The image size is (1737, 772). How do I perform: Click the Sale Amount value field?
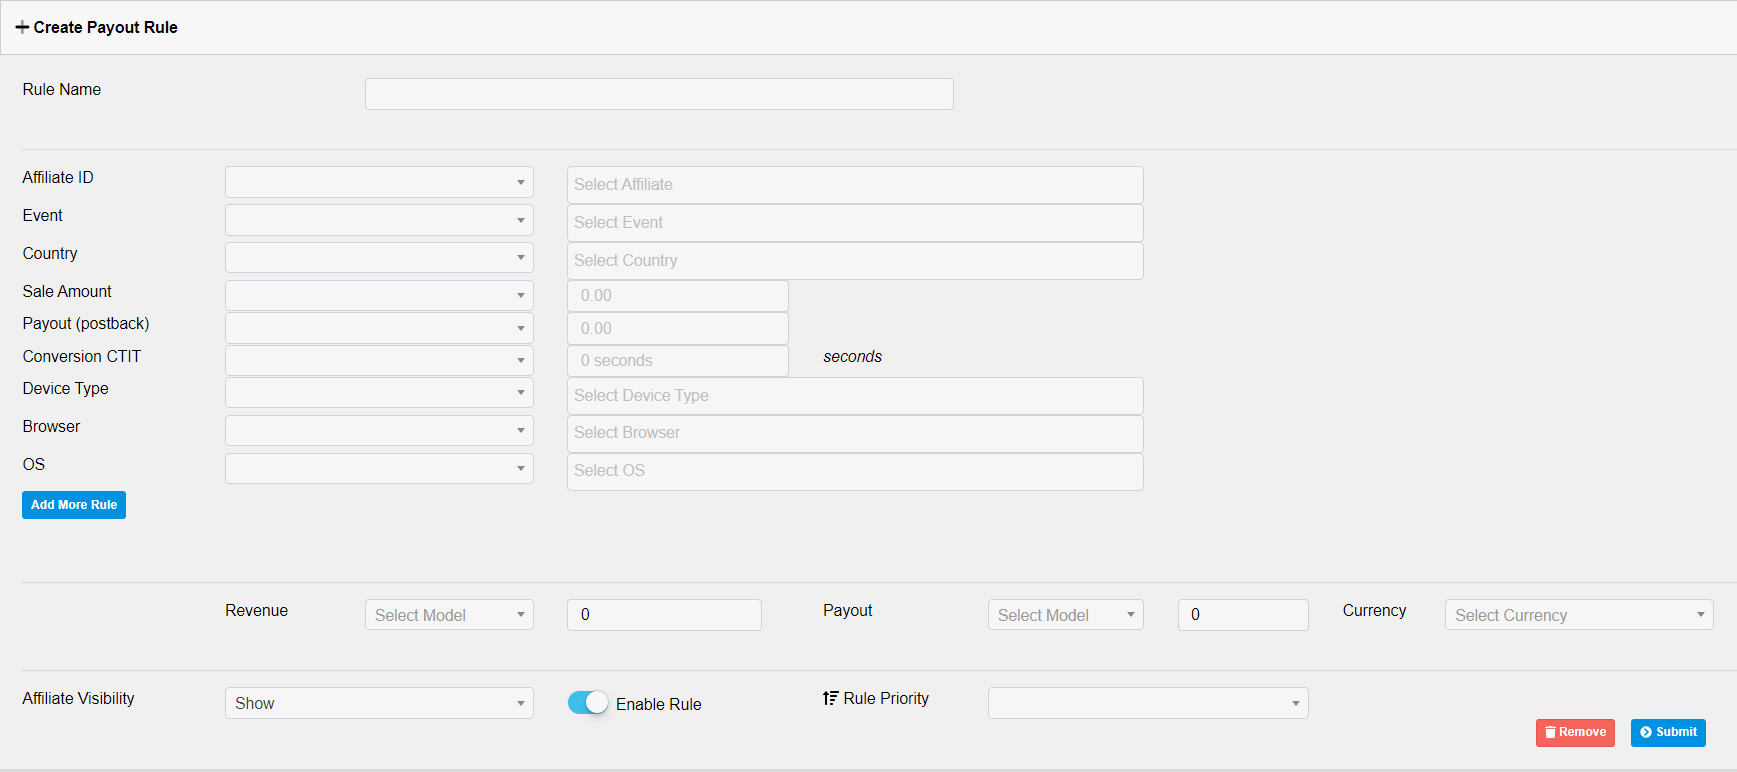pyautogui.click(x=677, y=296)
